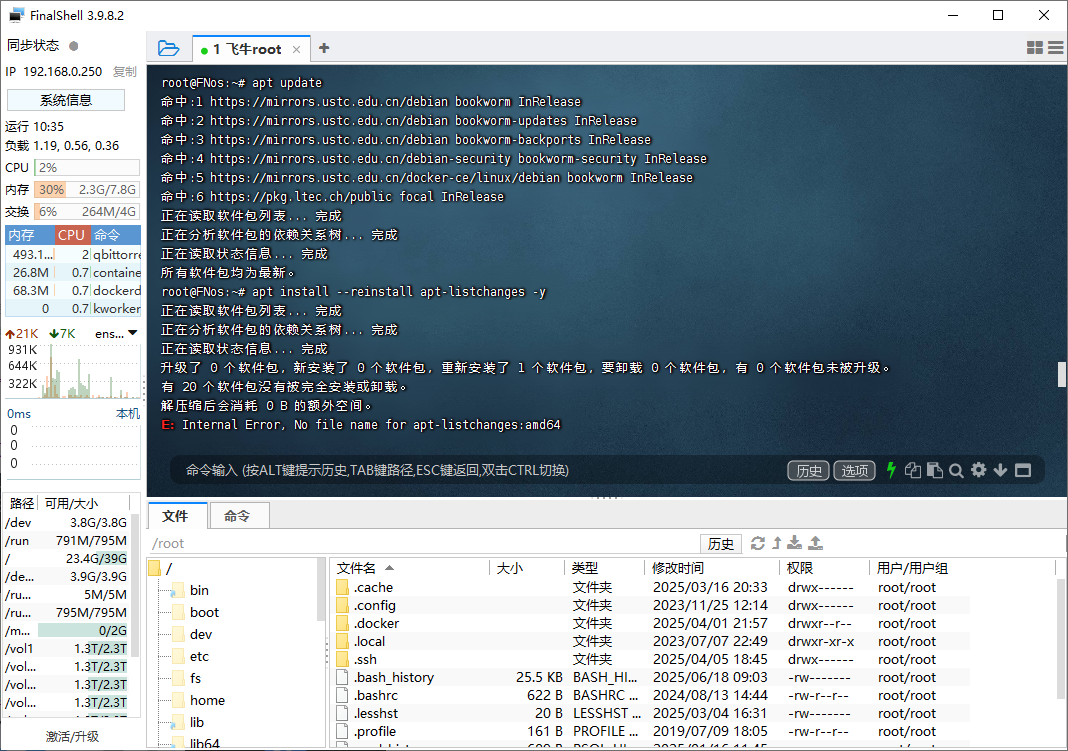Jump to terminal bottom with down arrow icon
This screenshot has width=1068, height=751.
(x=1001, y=470)
